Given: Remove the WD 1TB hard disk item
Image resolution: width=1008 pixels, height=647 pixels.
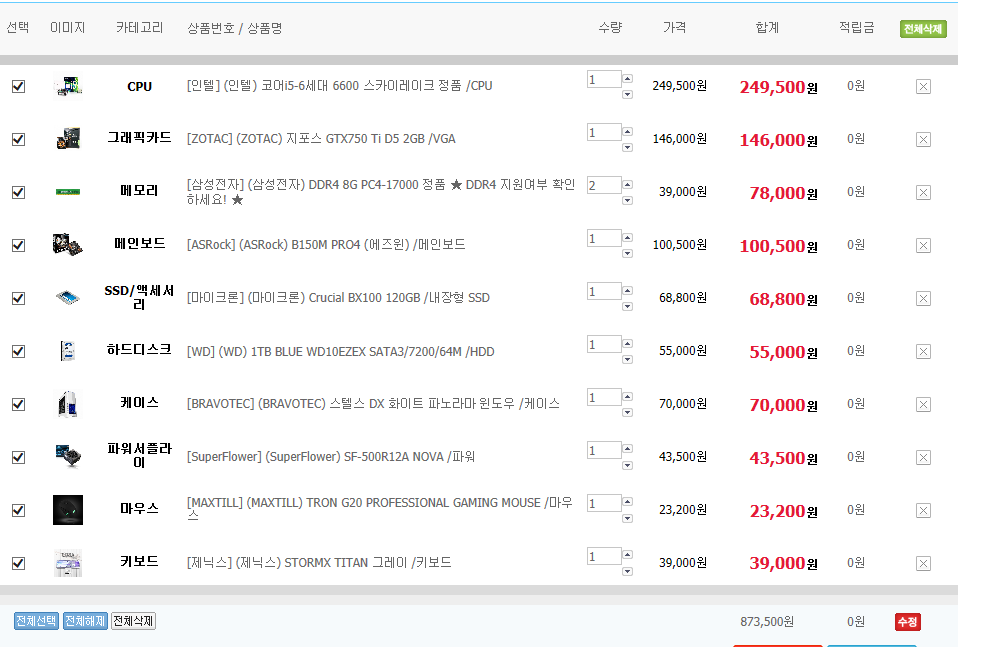Looking at the screenshot, I should tap(923, 352).
